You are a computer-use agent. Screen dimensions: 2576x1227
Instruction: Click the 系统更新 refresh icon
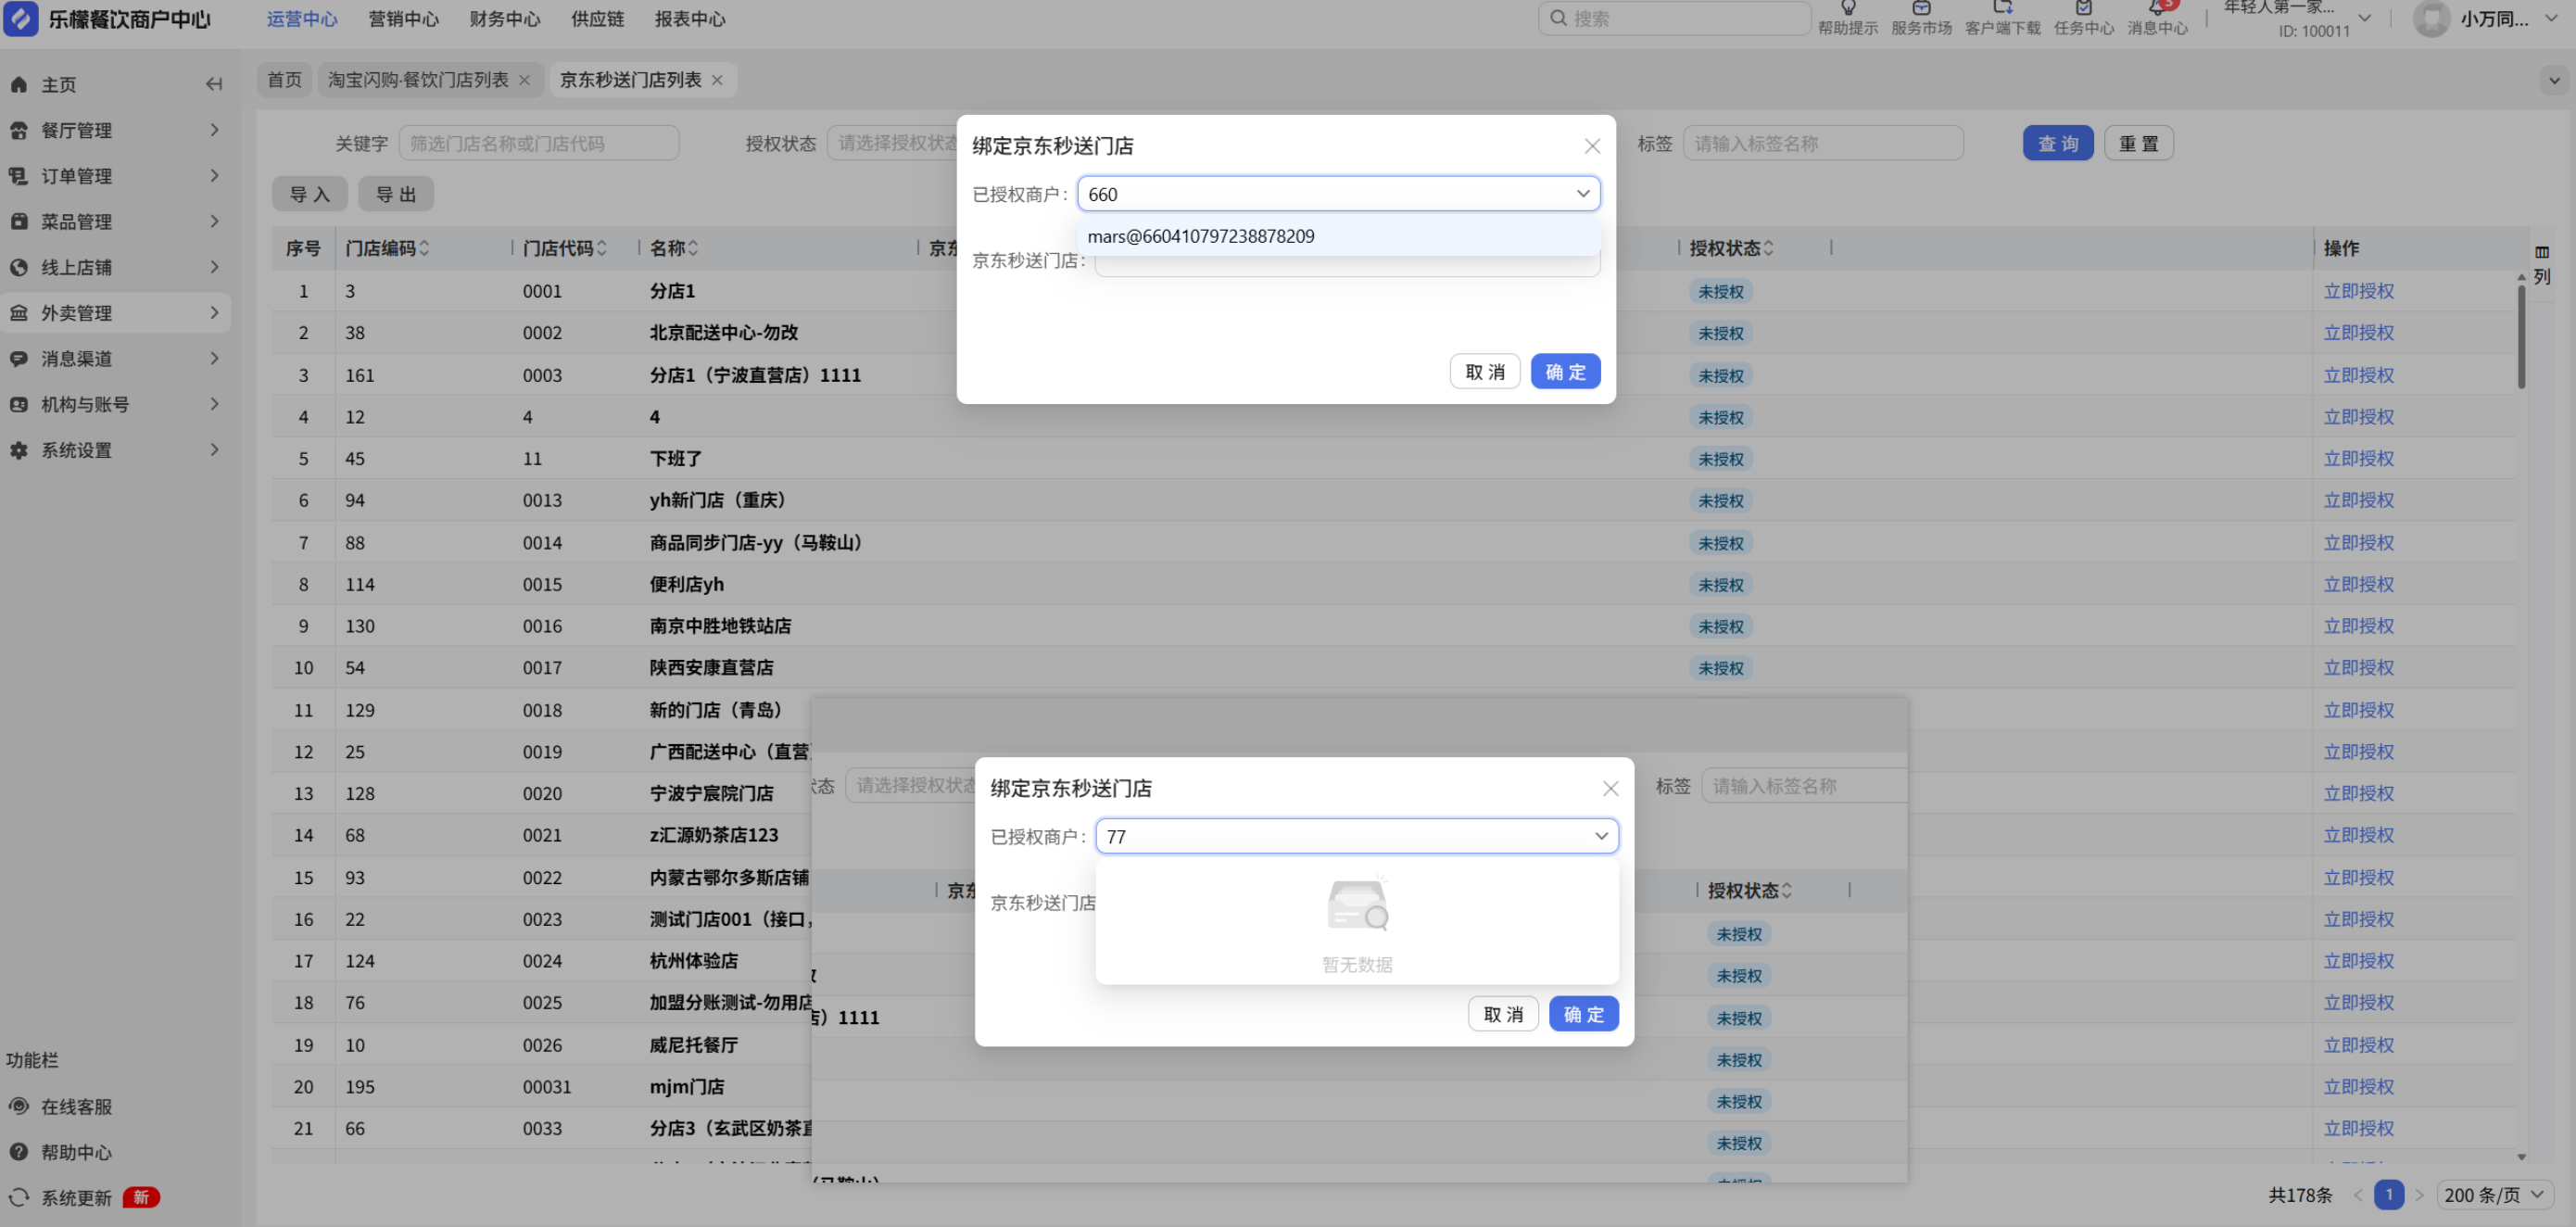(19, 1197)
